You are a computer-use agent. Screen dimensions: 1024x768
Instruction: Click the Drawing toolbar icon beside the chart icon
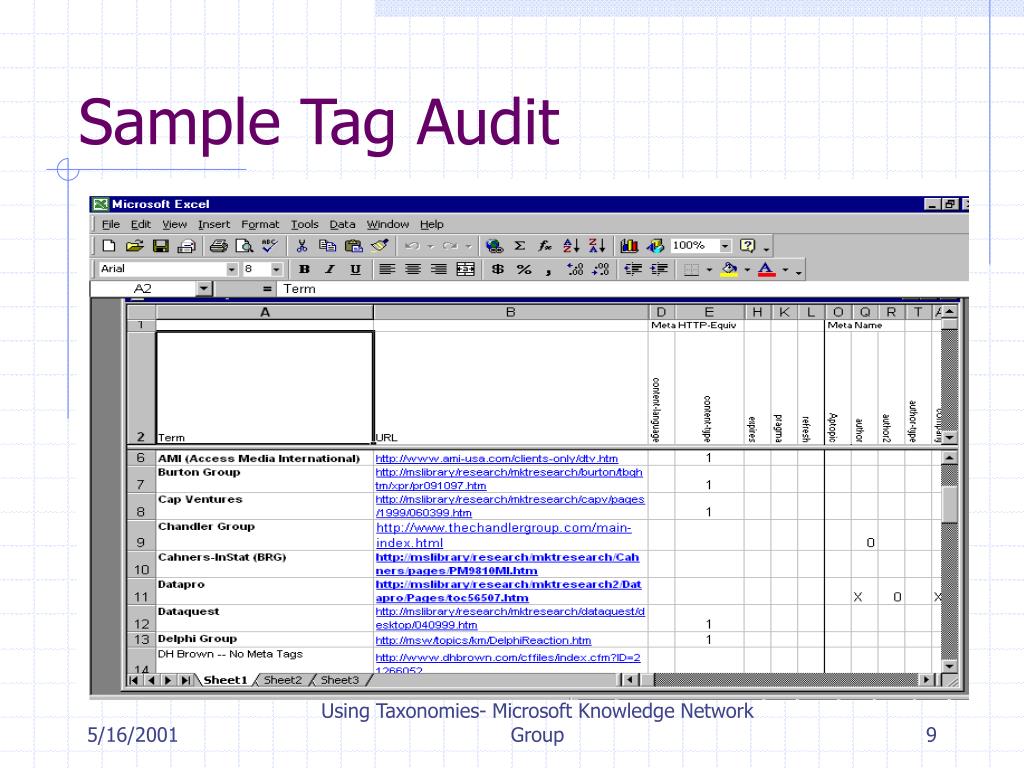pyautogui.click(x=655, y=246)
